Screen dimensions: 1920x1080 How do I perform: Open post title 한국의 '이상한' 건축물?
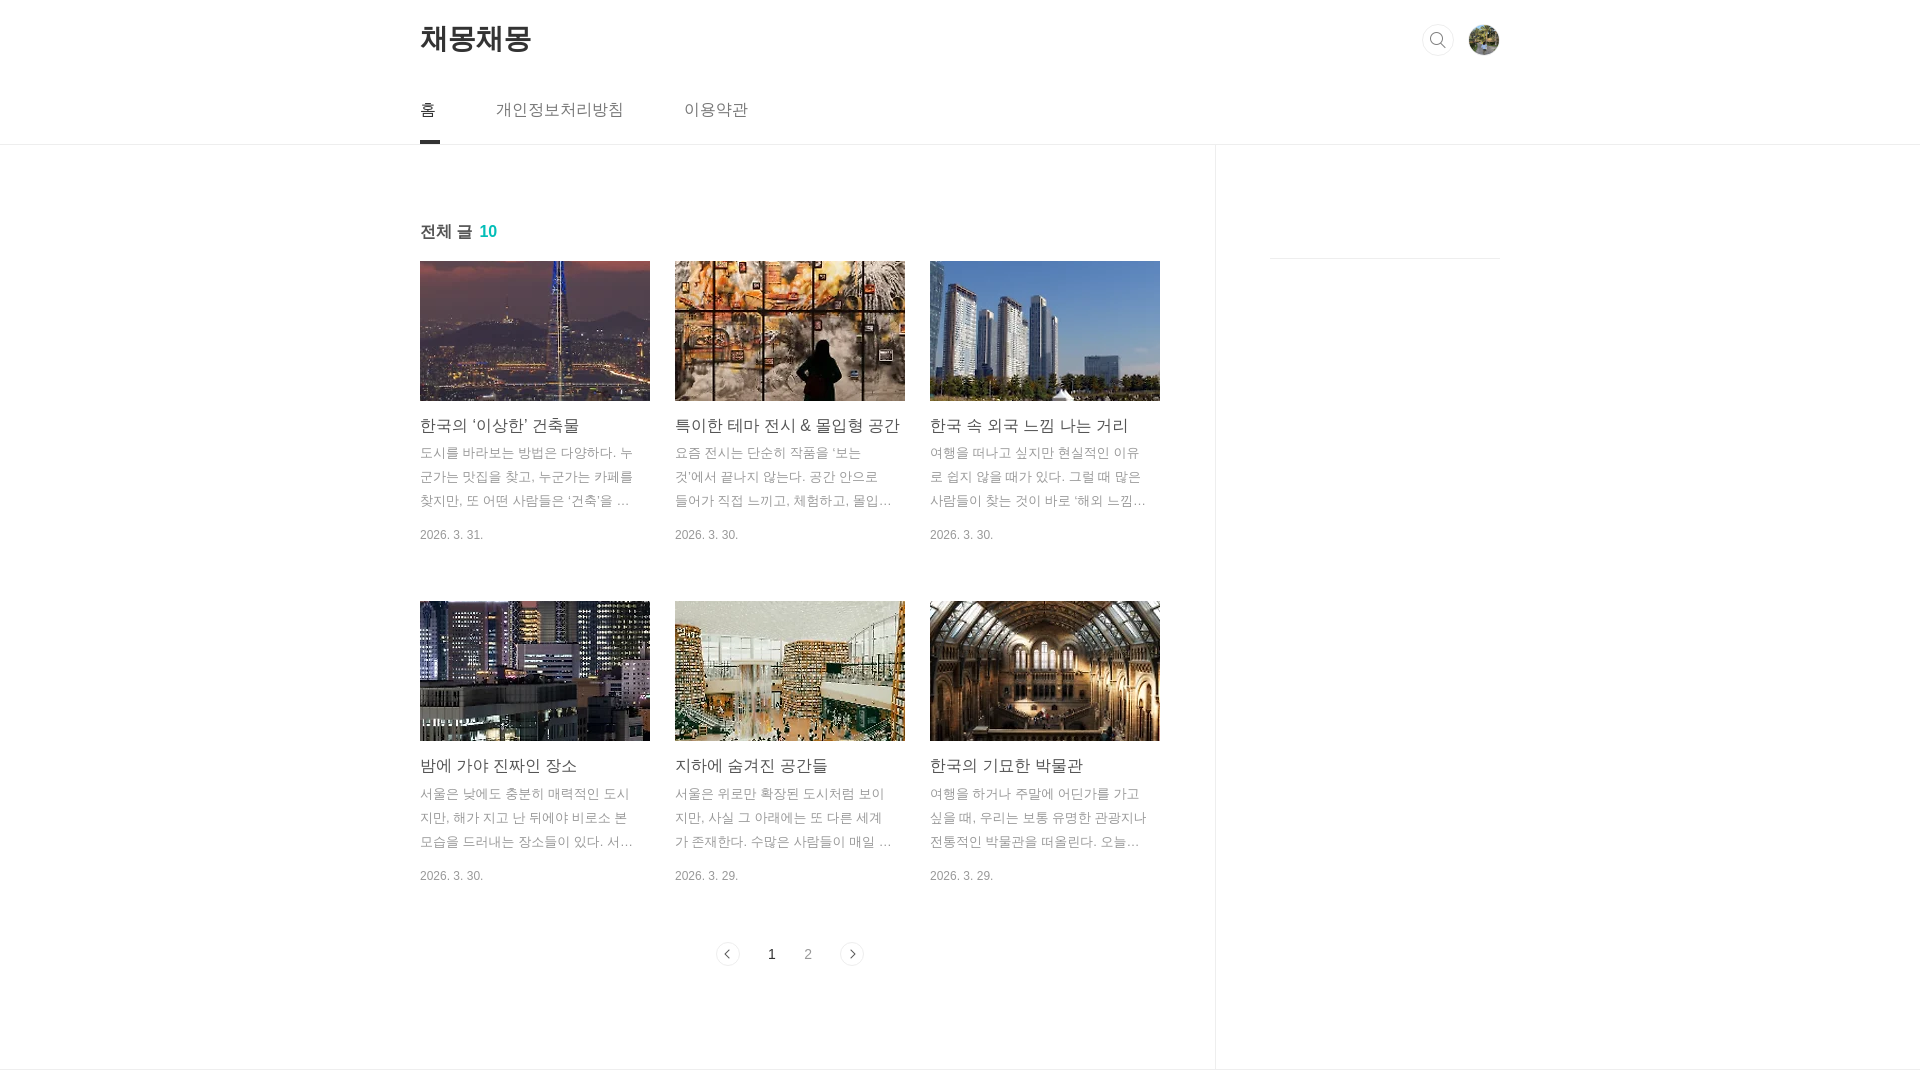click(500, 426)
